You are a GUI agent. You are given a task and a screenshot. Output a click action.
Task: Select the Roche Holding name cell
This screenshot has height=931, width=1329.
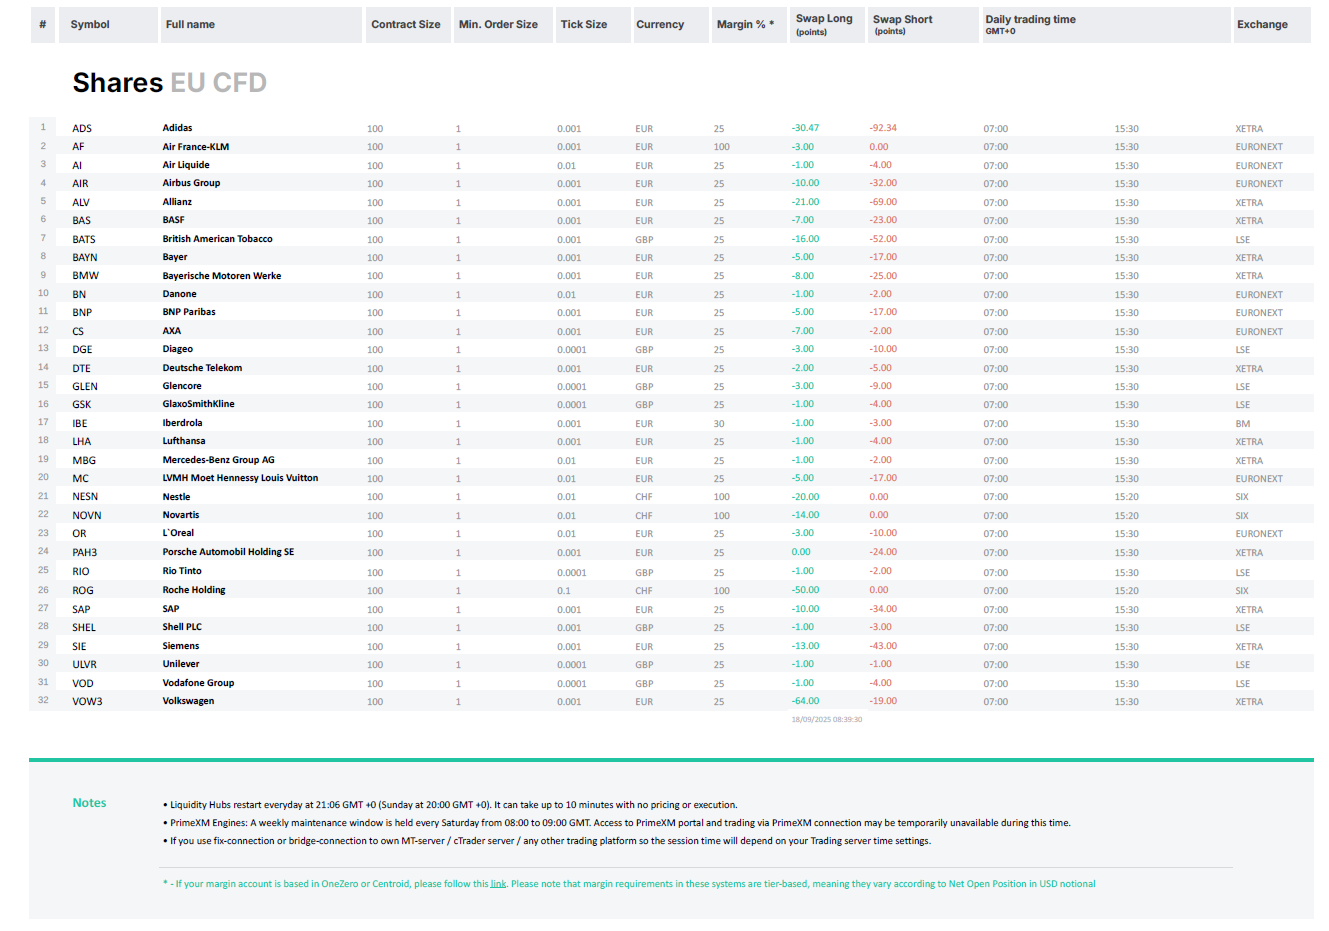(x=194, y=590)
